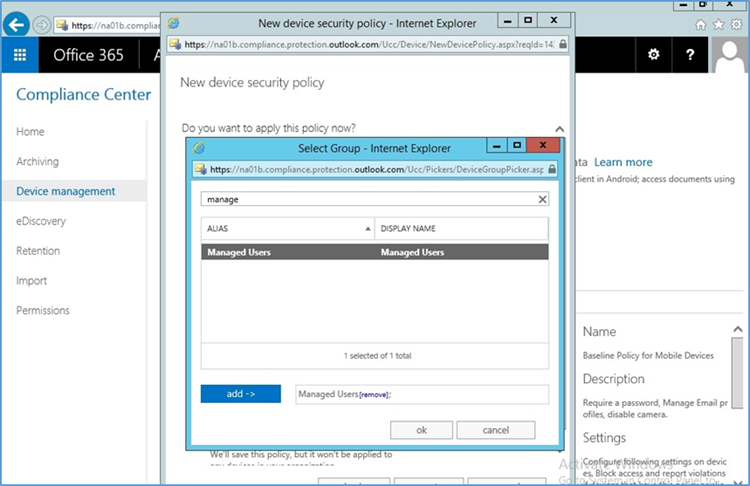
Task: Click the Select Group dialog address bar
Action: (377, 169)
